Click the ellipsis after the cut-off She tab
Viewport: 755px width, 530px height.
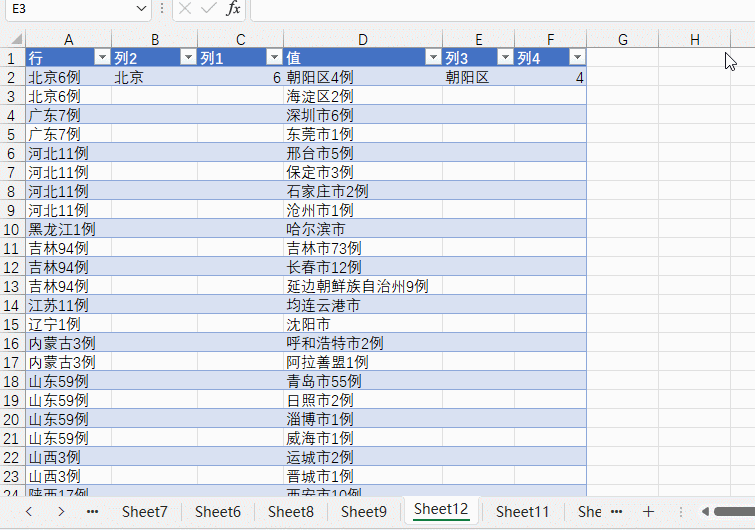(x=617, y=511)
